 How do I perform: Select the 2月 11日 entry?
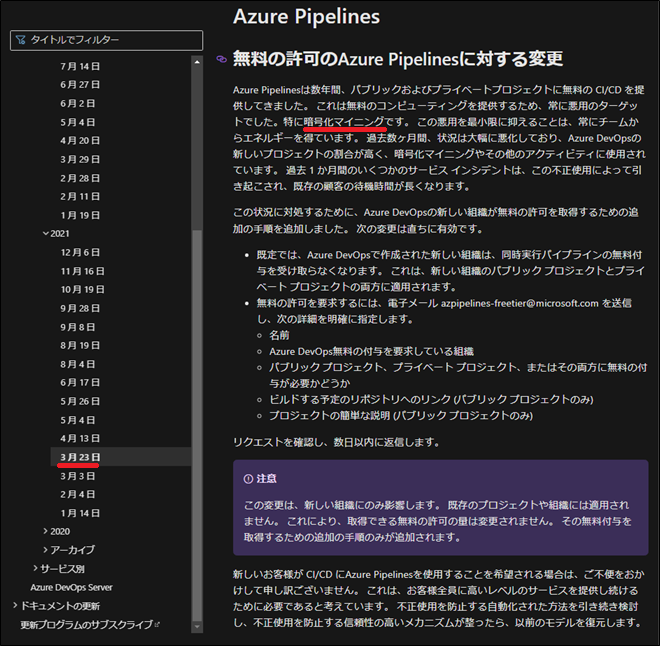(80, 197)
